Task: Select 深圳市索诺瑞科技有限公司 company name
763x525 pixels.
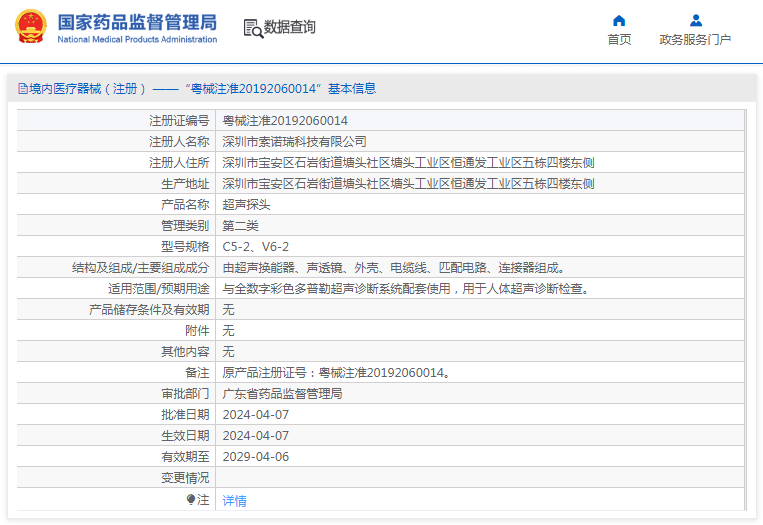Action: pyautogui.click(x=294, y=142)
